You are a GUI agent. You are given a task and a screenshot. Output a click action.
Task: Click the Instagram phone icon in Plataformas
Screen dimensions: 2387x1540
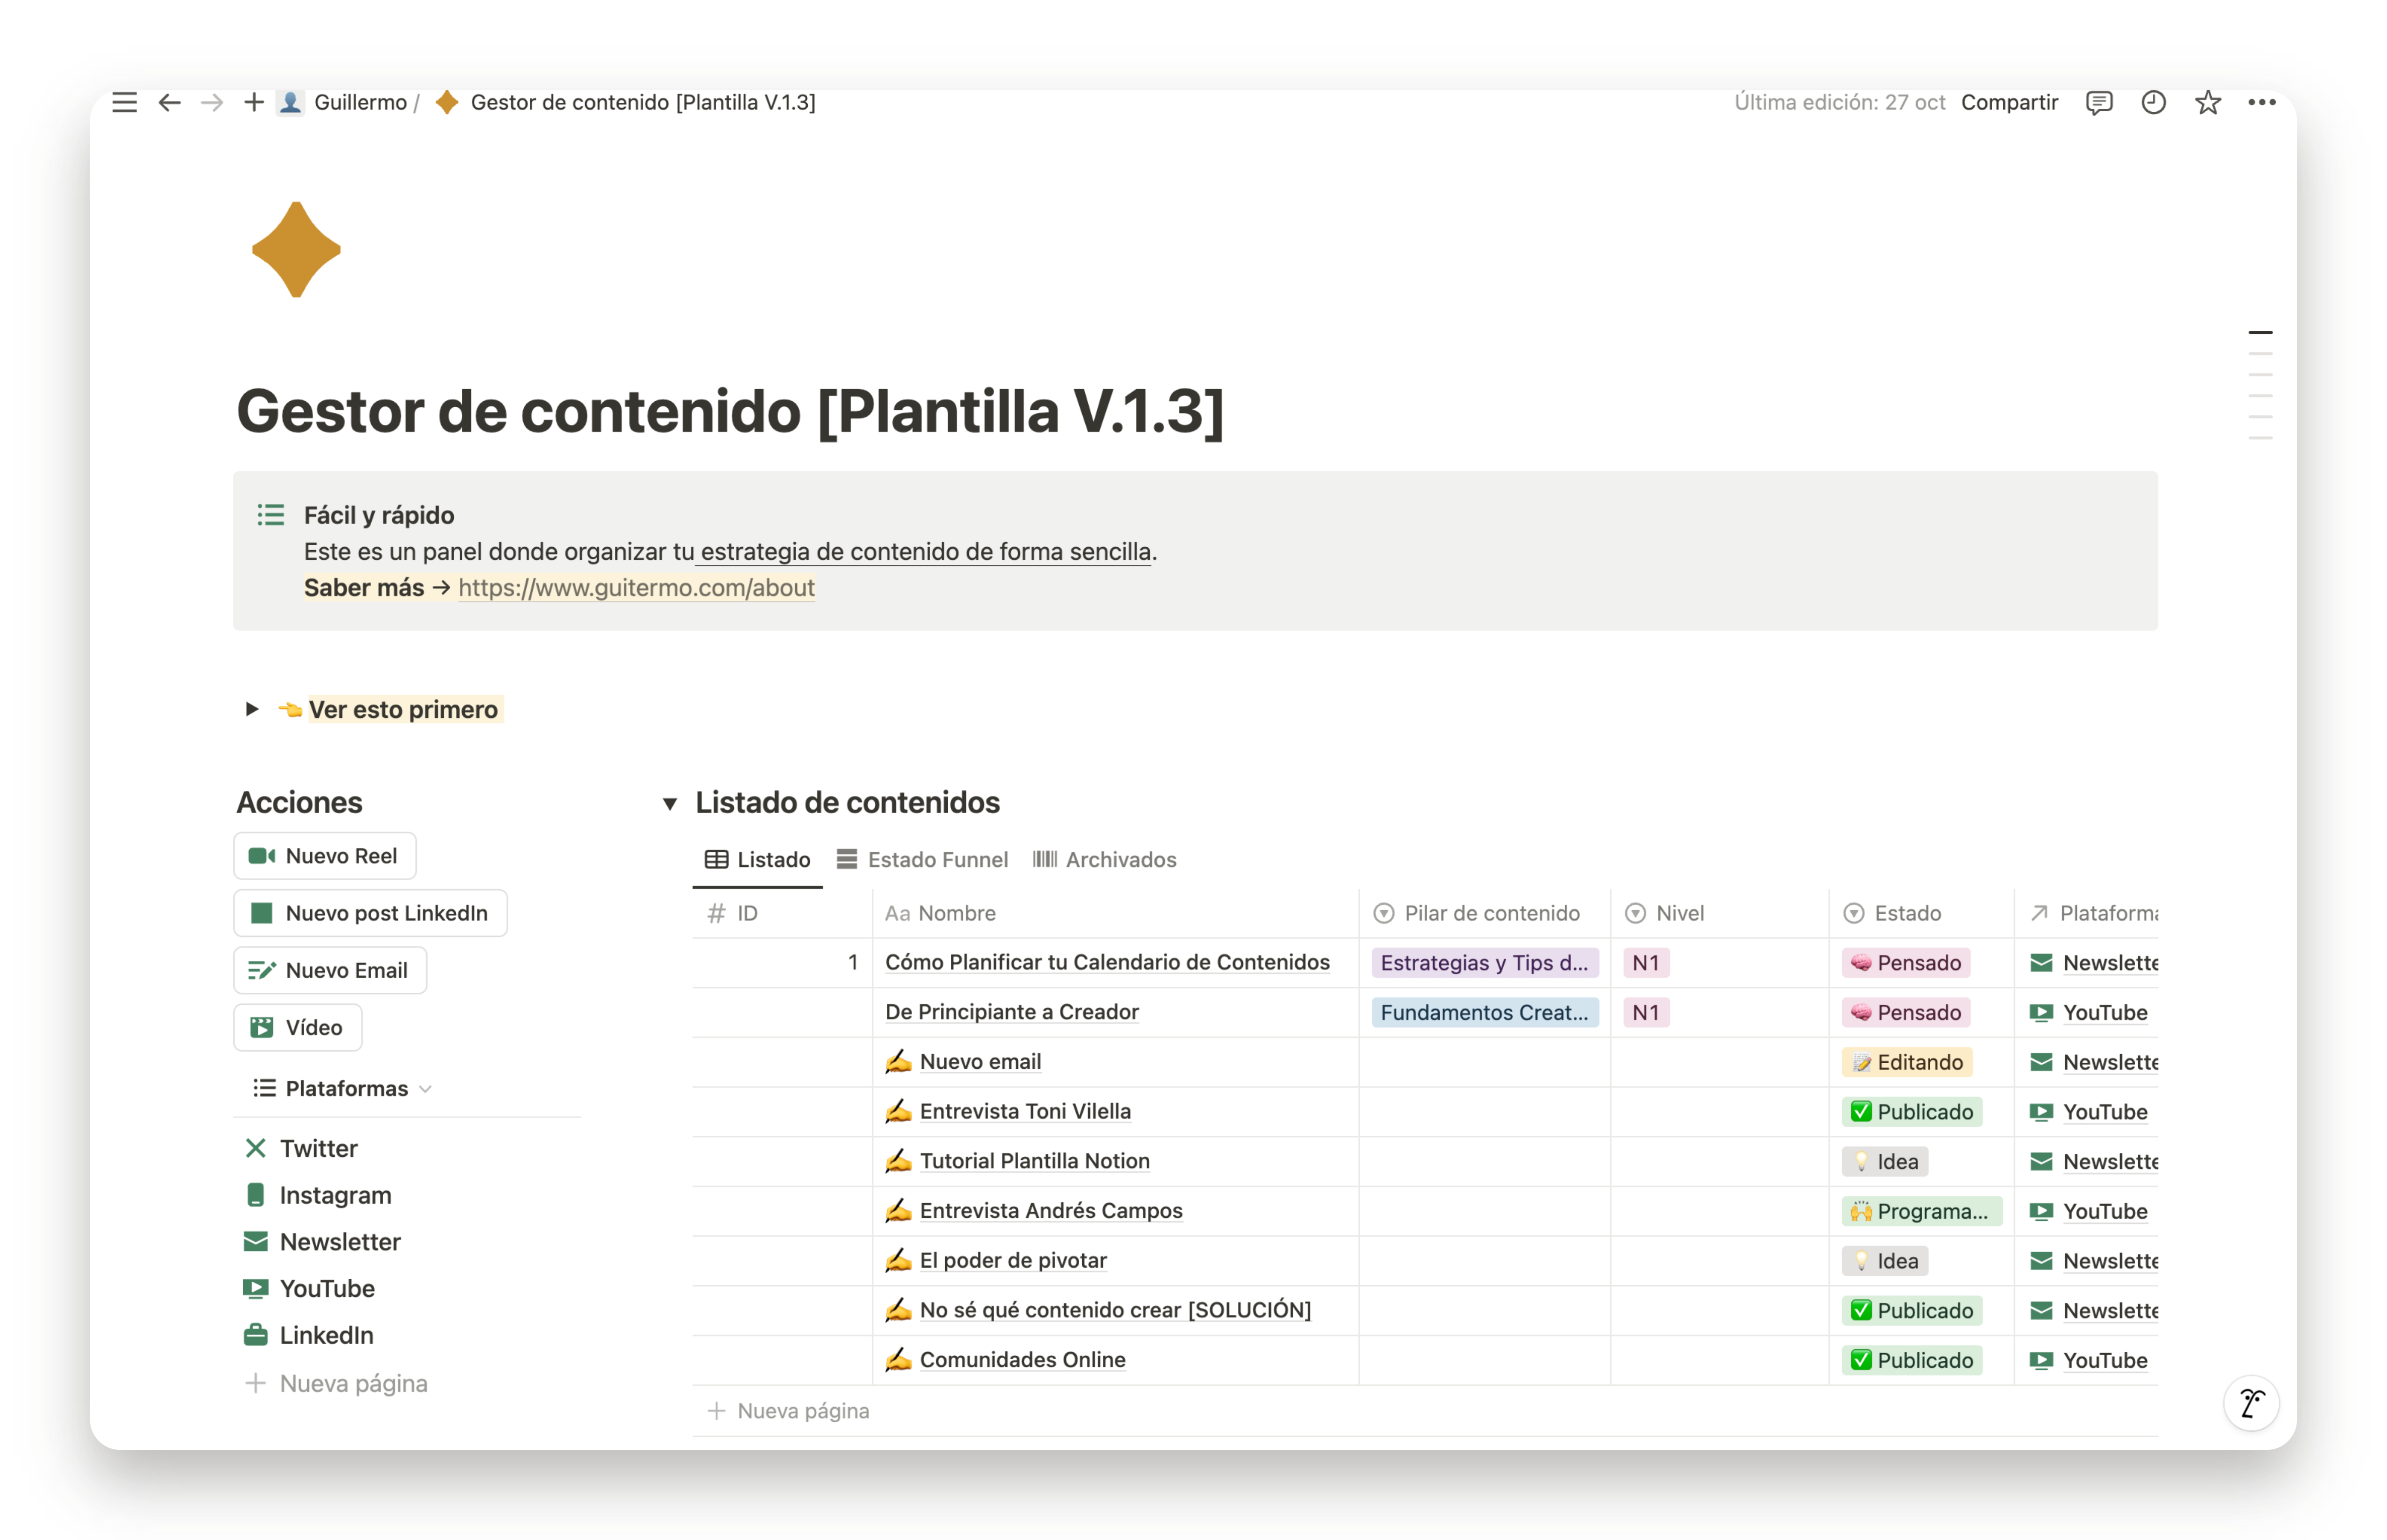(255, 1195)
